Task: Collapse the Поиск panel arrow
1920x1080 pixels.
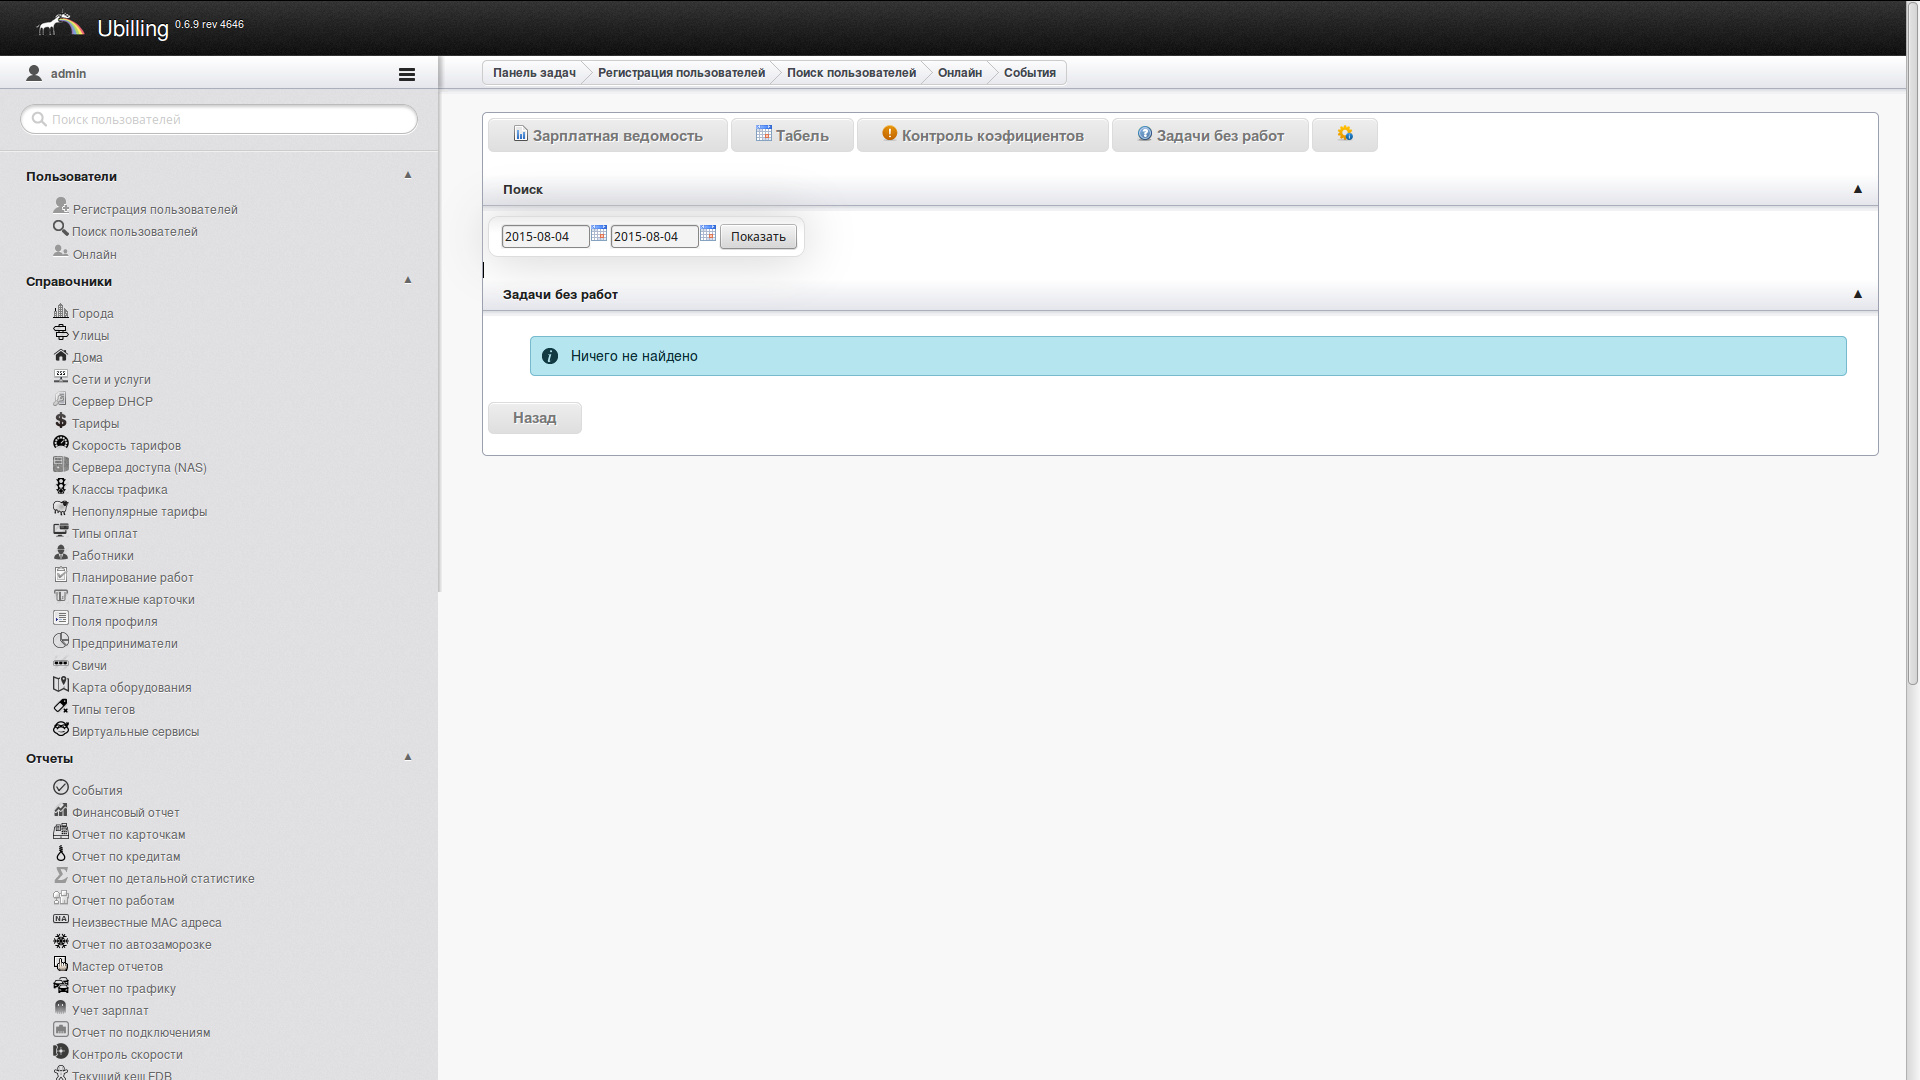Action: coord(1857,189)
